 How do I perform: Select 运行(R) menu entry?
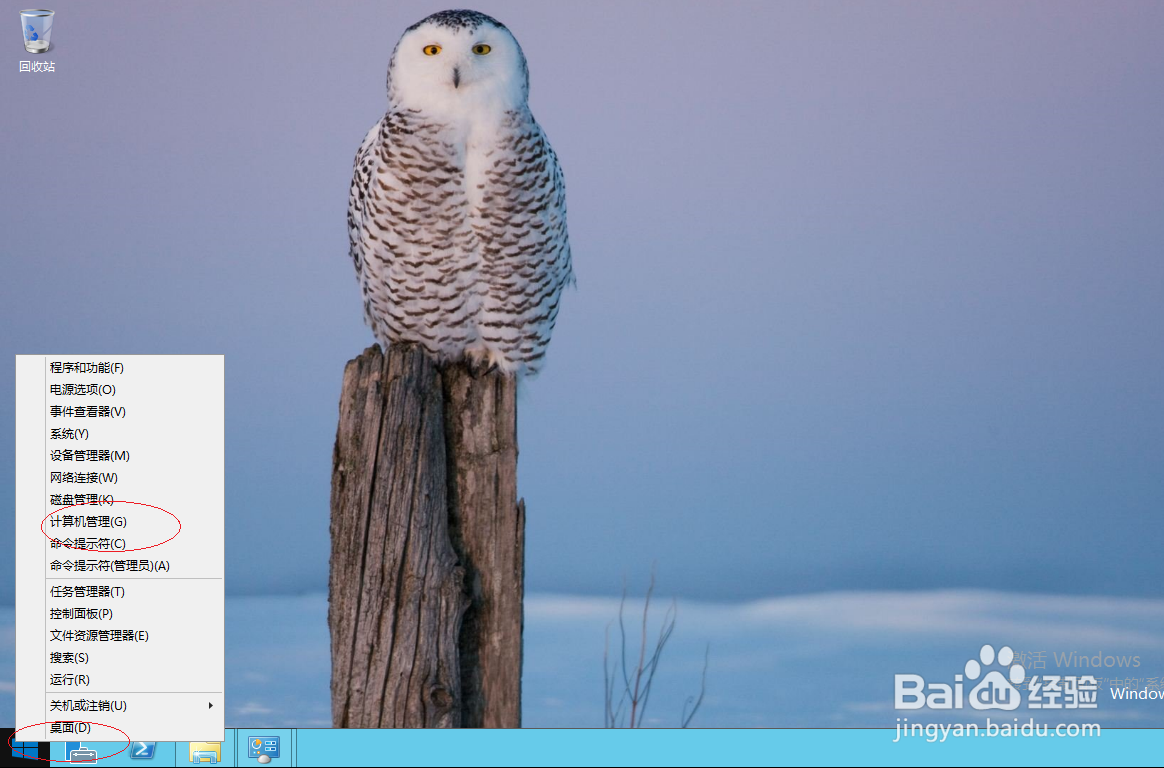[120, 680]
